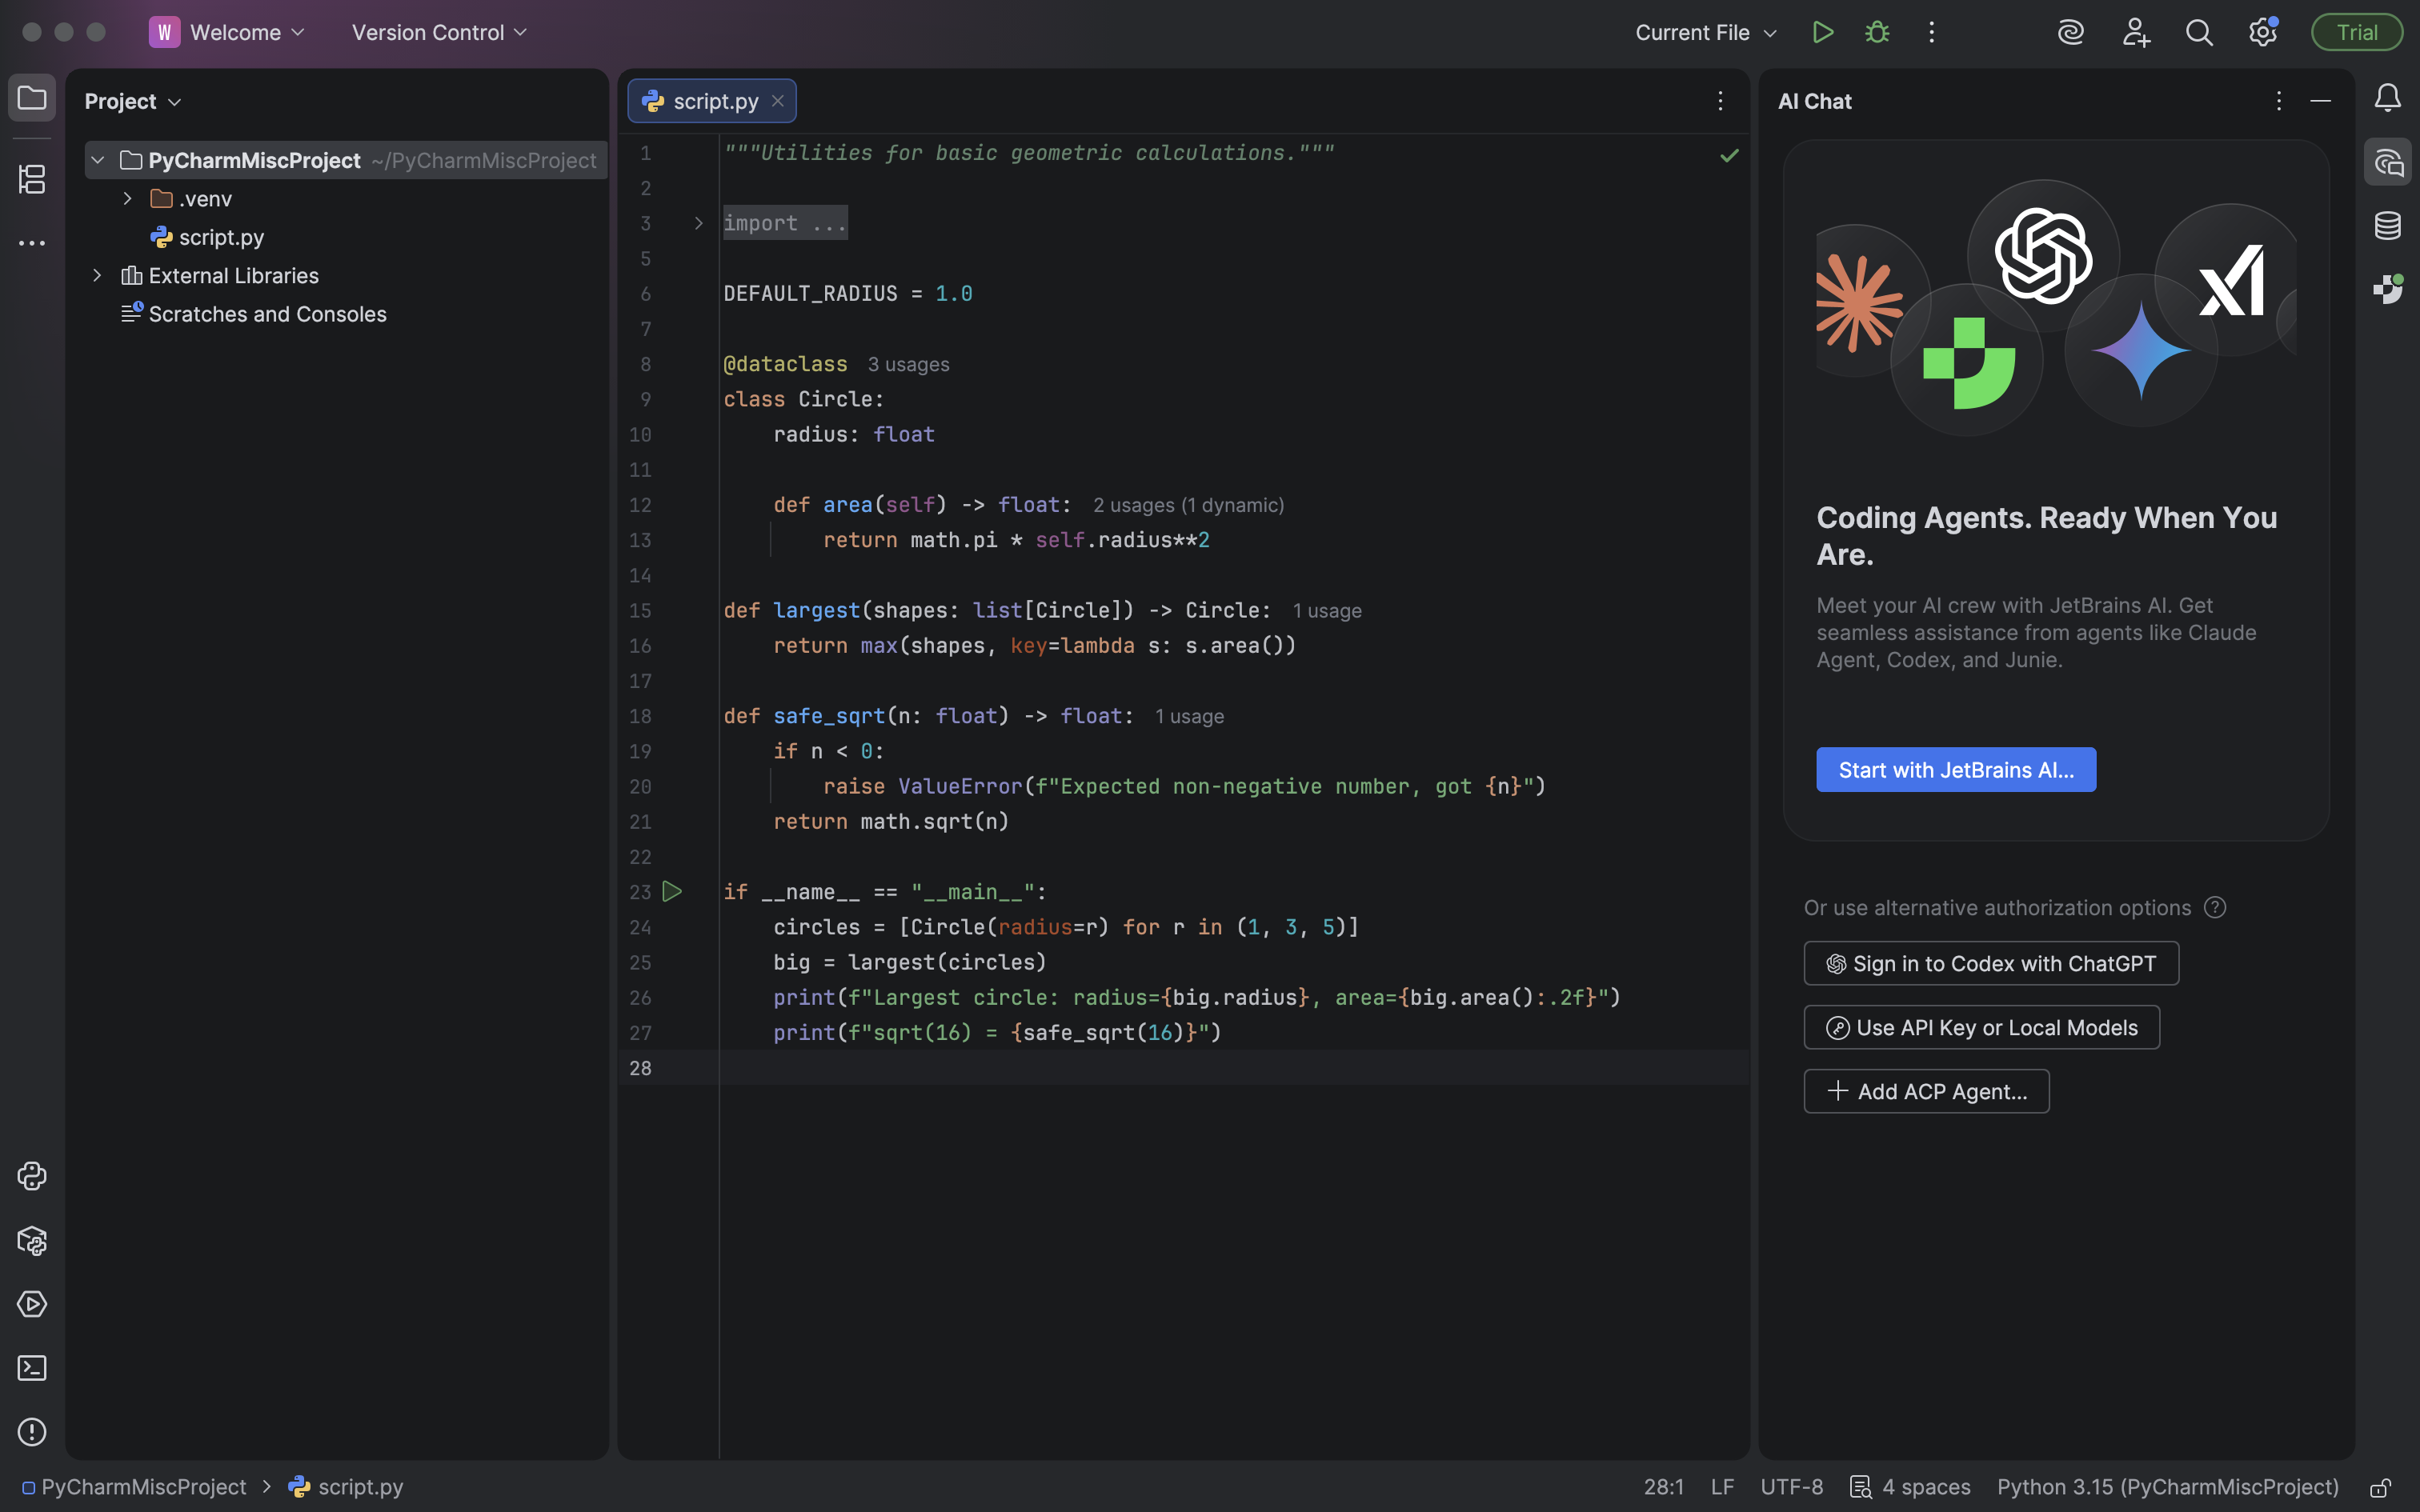This screenshot has width=2420, height=1512.
Task: Toggle the AI Chat tool window icon
Action: click(x=2387, y=162)
